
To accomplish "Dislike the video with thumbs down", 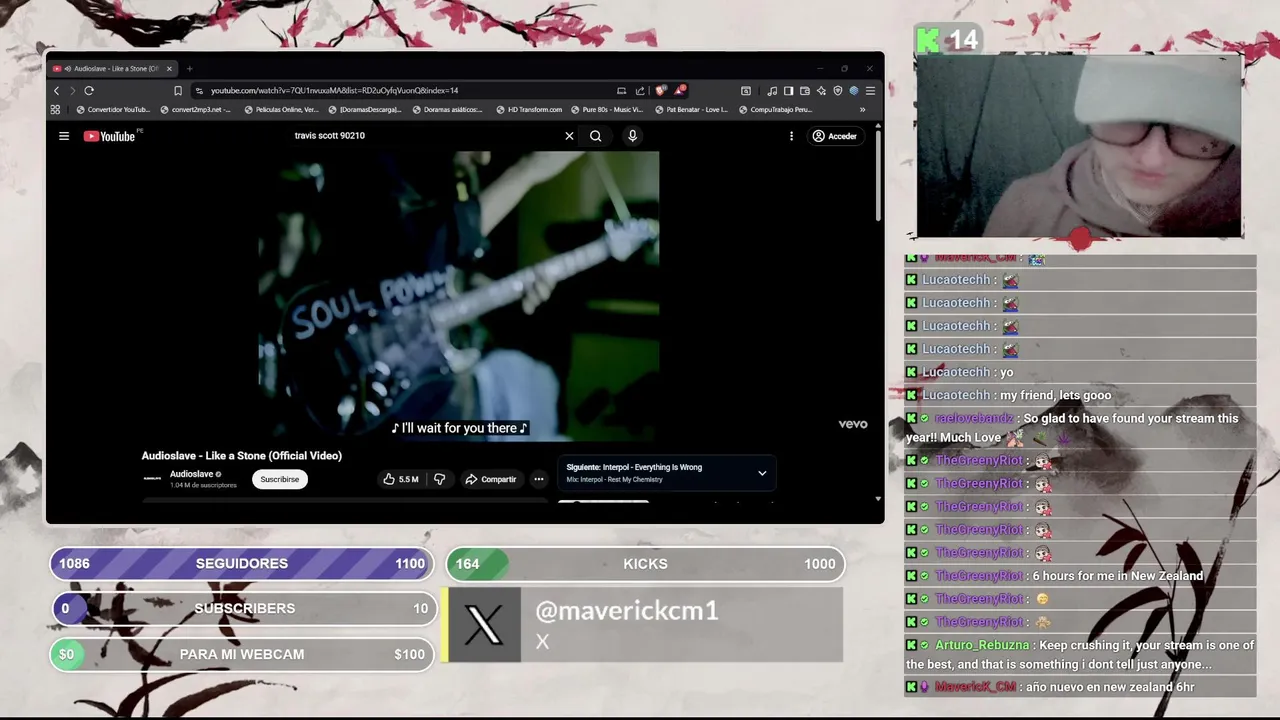I will click(x=439, y=479).
